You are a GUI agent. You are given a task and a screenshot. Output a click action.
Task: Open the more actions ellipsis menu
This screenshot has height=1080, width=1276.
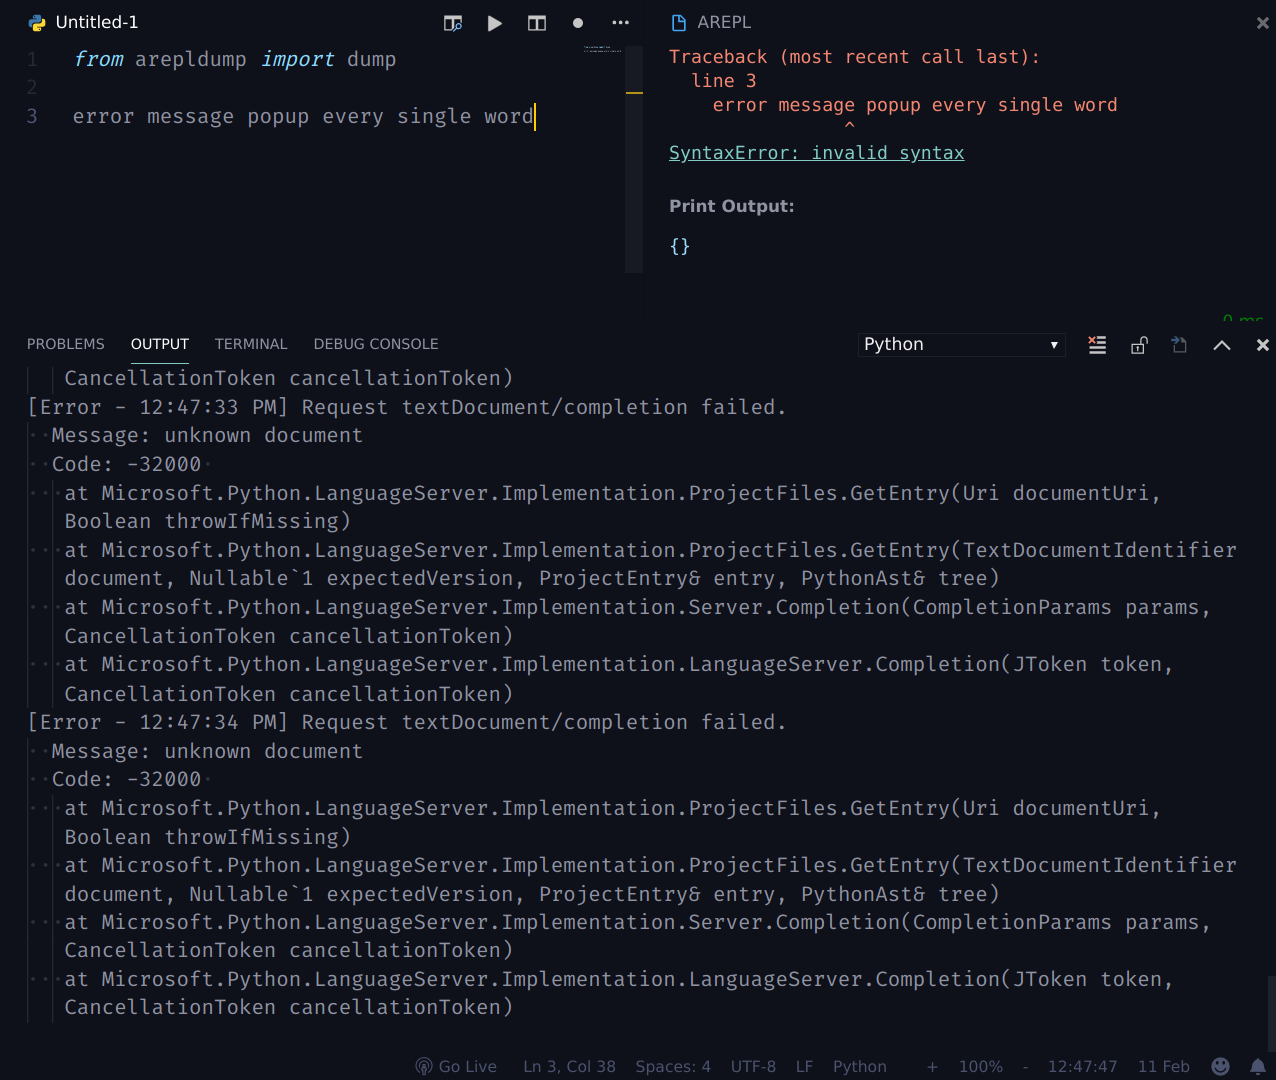click(x=620, y=23)
